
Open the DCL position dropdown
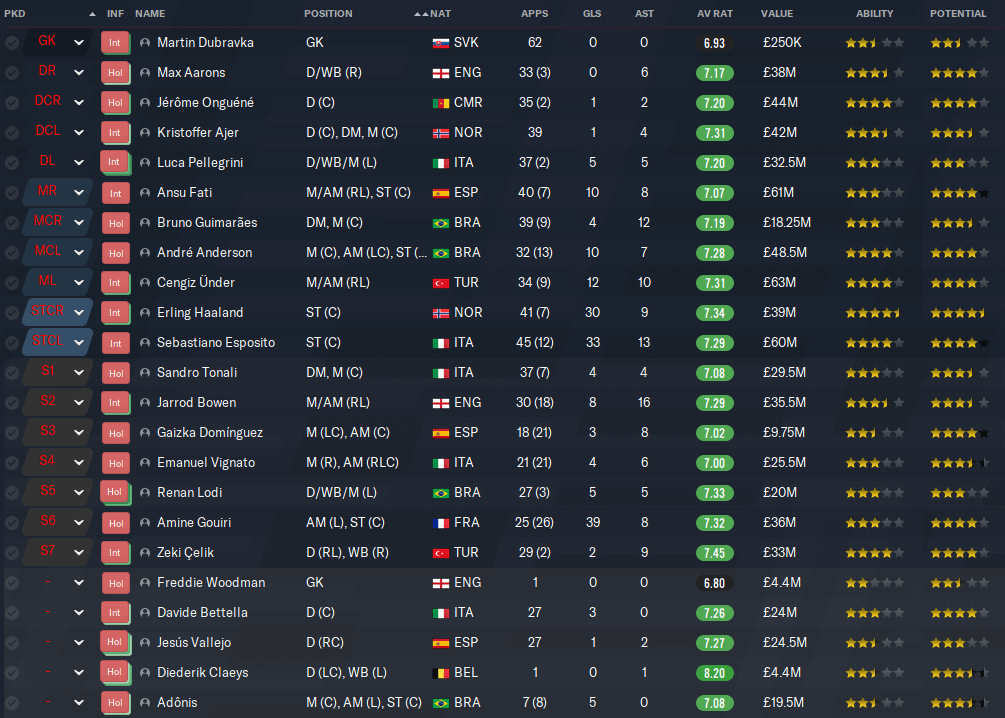[79, 133]
